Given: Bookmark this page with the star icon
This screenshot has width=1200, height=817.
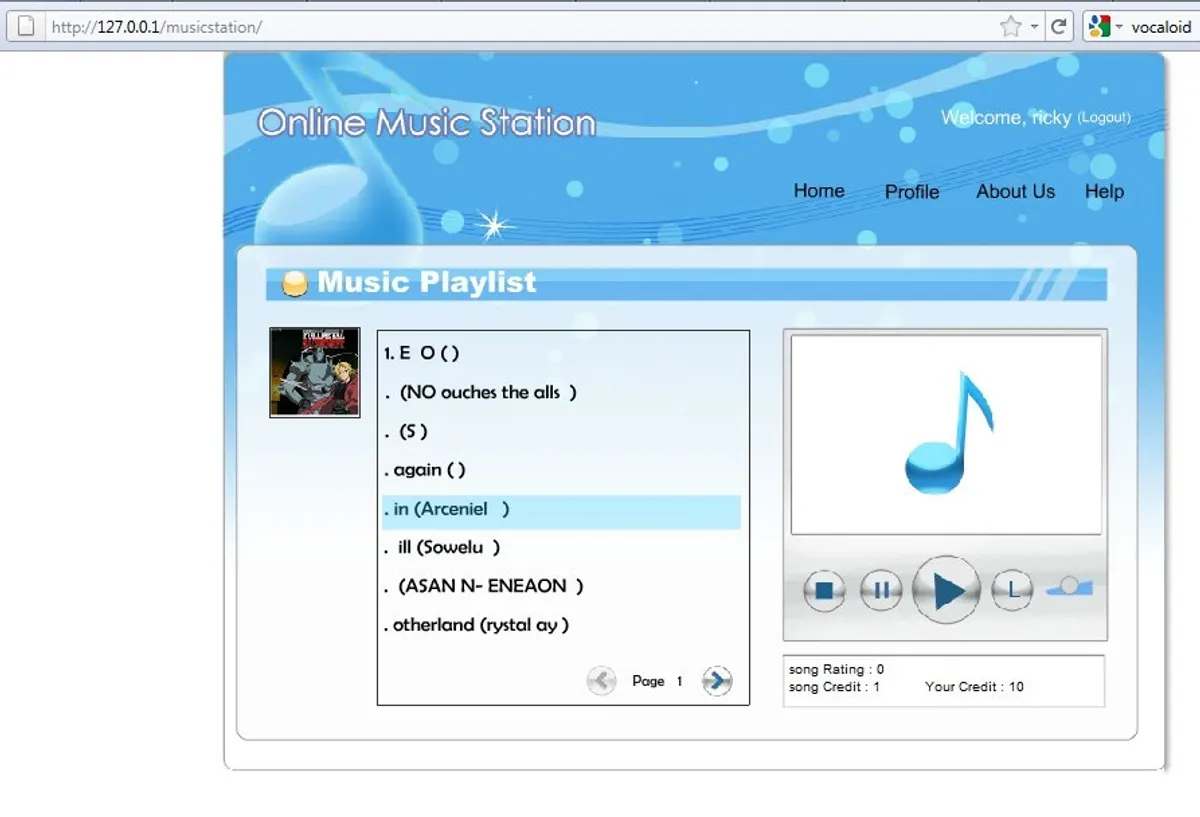Looking at the screenshot, I should 1011,27.
